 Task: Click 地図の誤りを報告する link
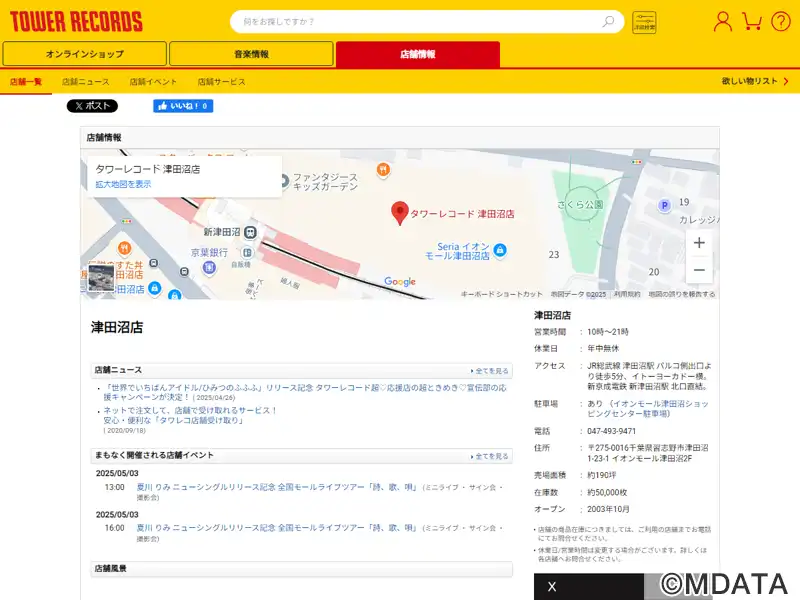[682, 294]
